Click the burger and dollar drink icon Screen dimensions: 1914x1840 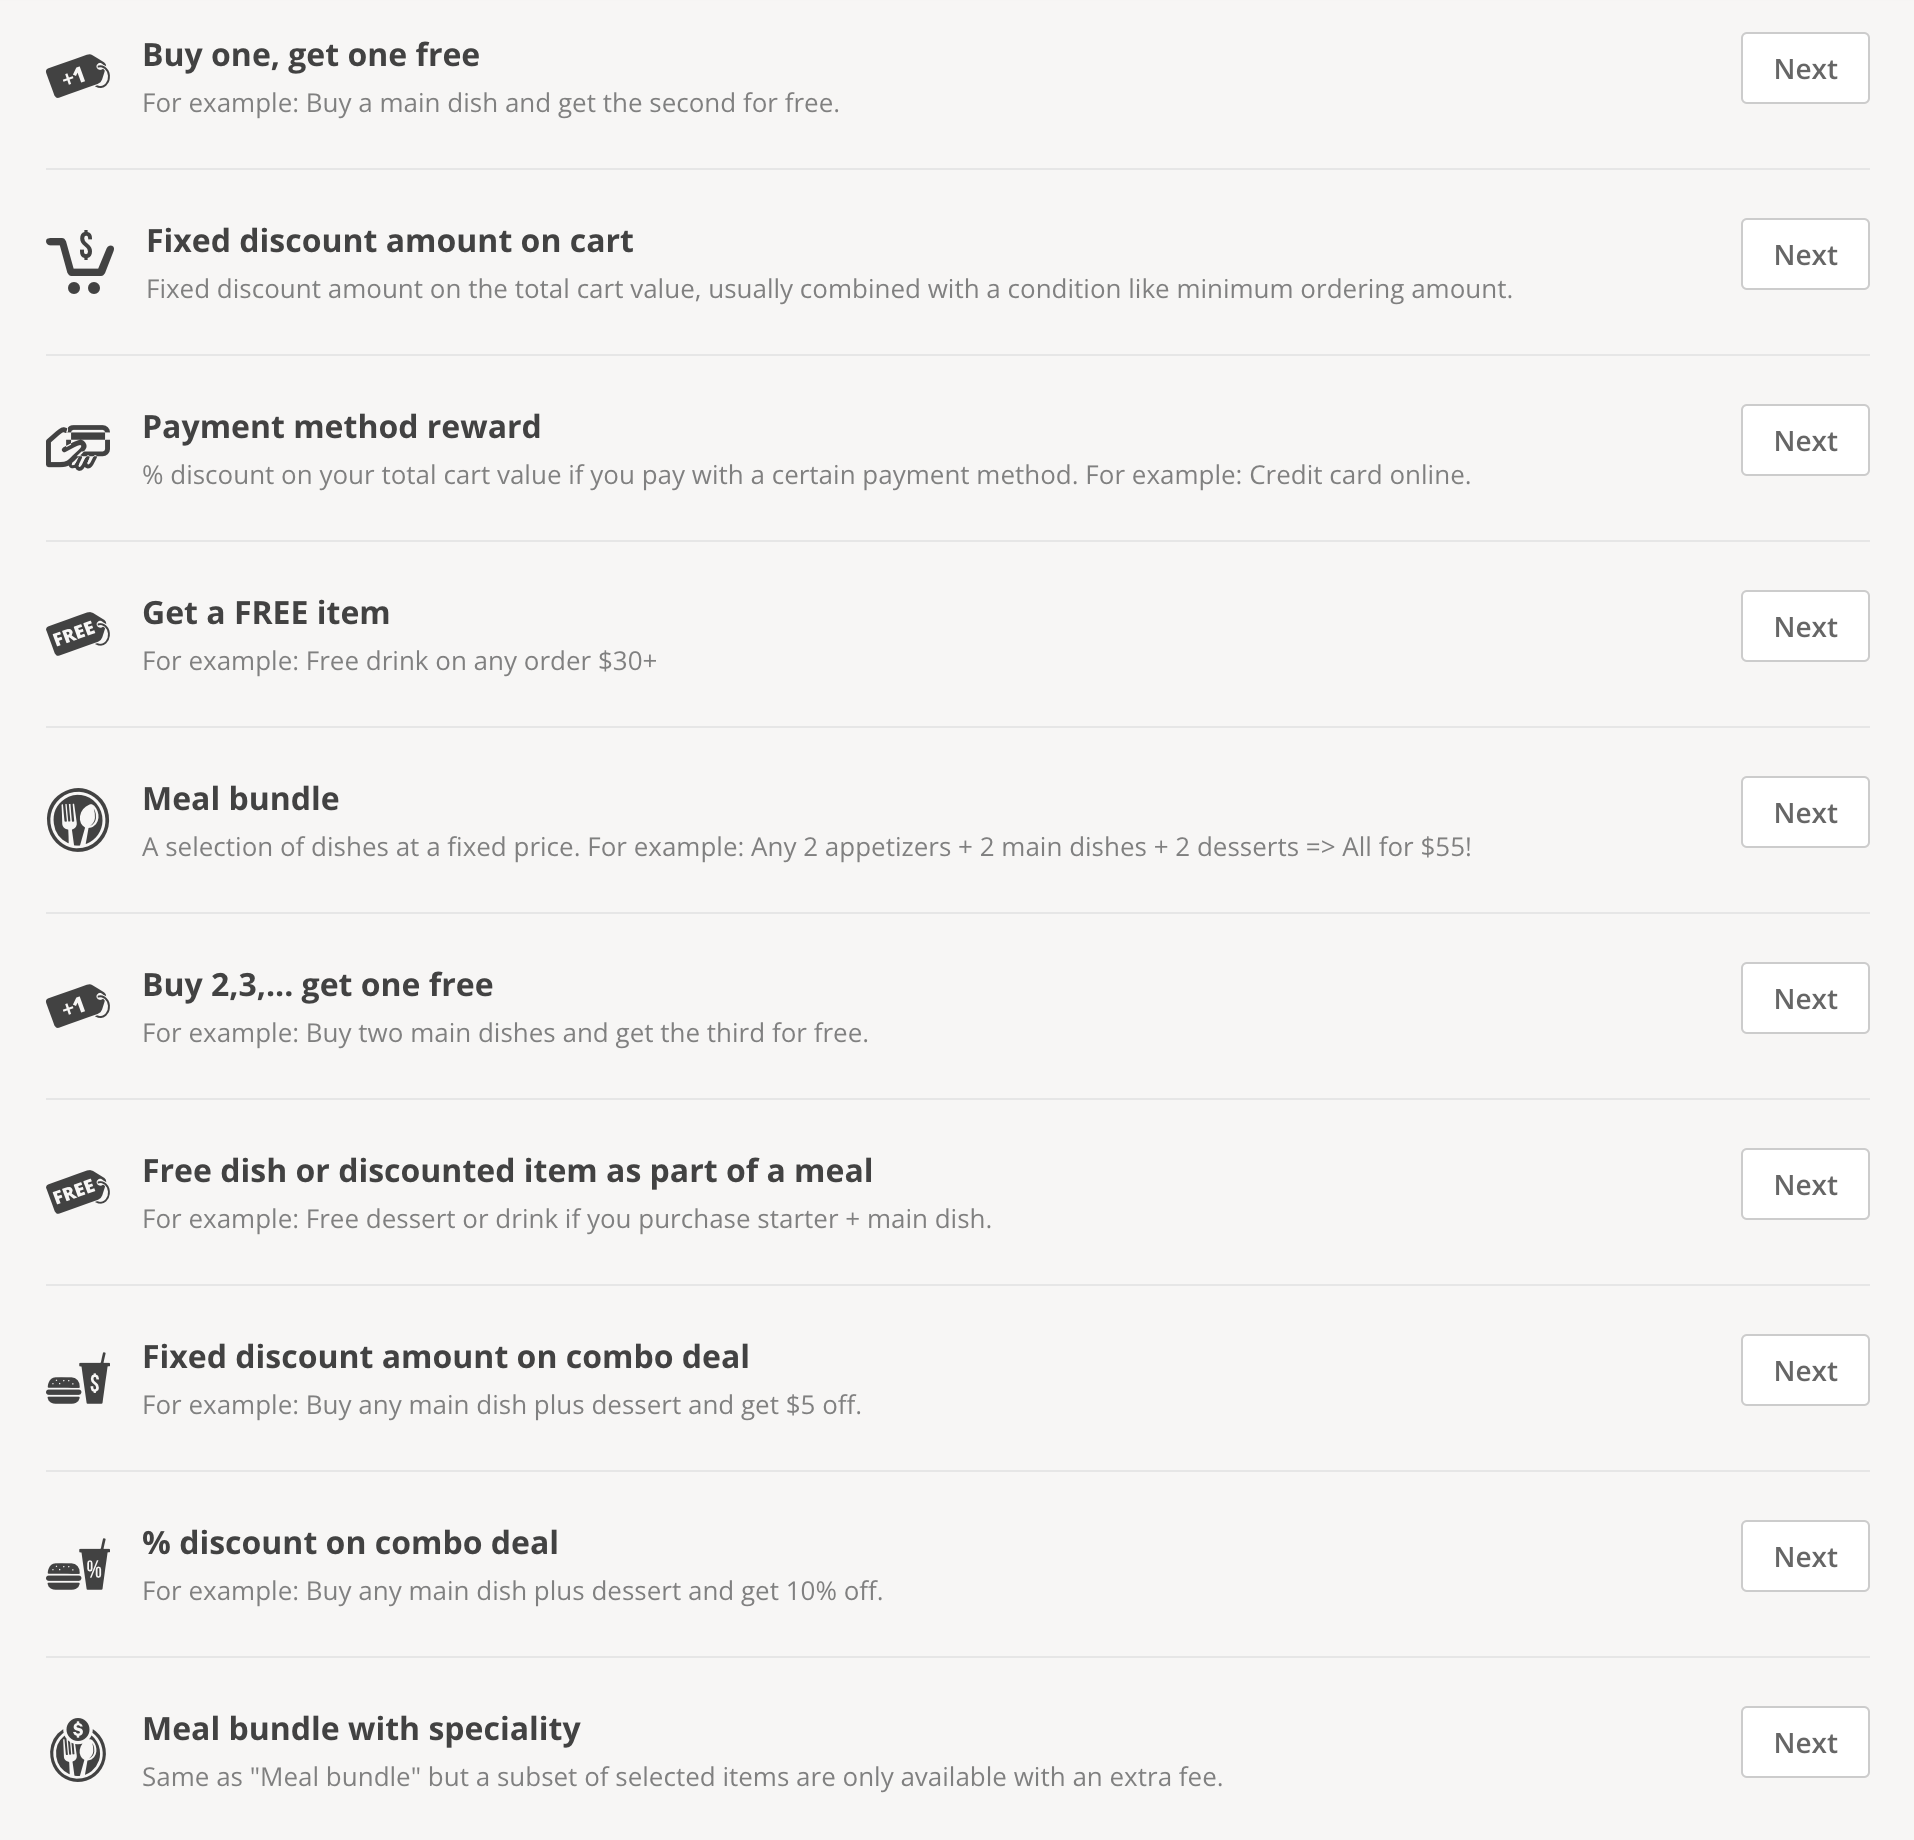78,1380
